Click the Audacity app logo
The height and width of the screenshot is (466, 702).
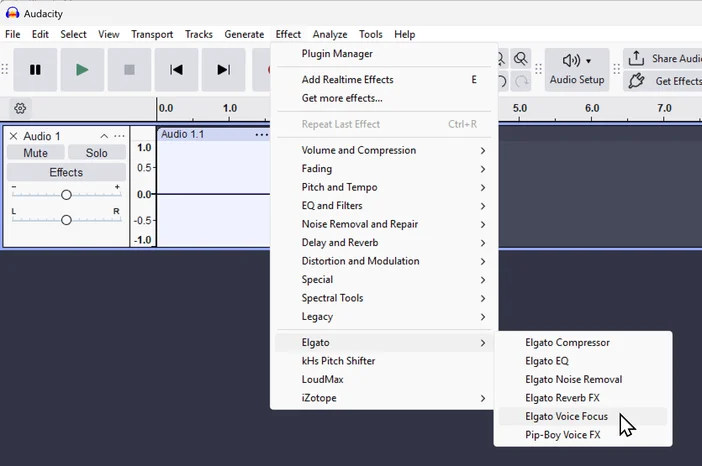pyautogui.click(x=12, y=13)
